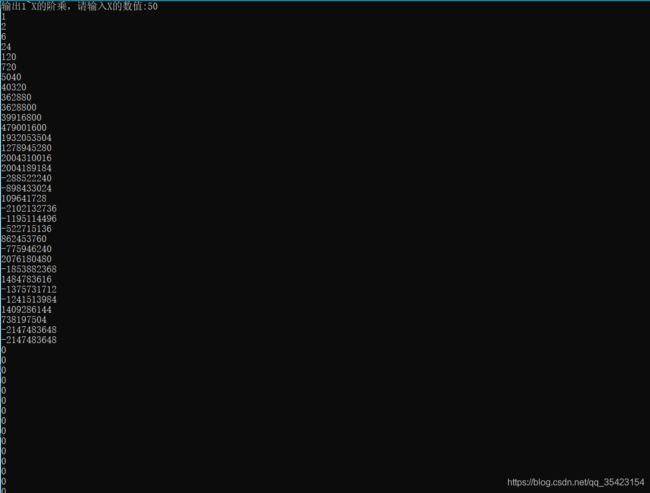Select the output line reading 120
This screenshot has height=493, width=650.
(x=9, y=57)
